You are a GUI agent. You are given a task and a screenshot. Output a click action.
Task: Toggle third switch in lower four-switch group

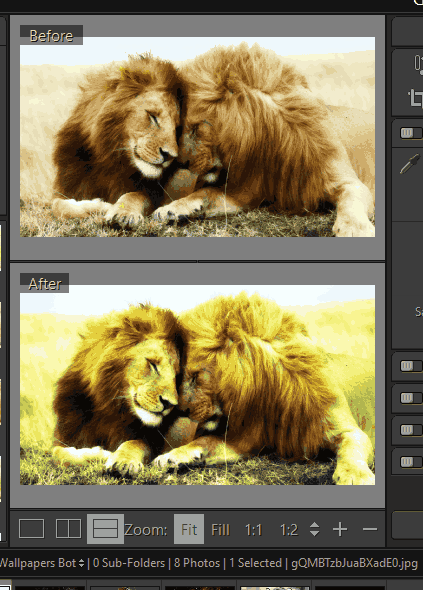pos(411,430)
